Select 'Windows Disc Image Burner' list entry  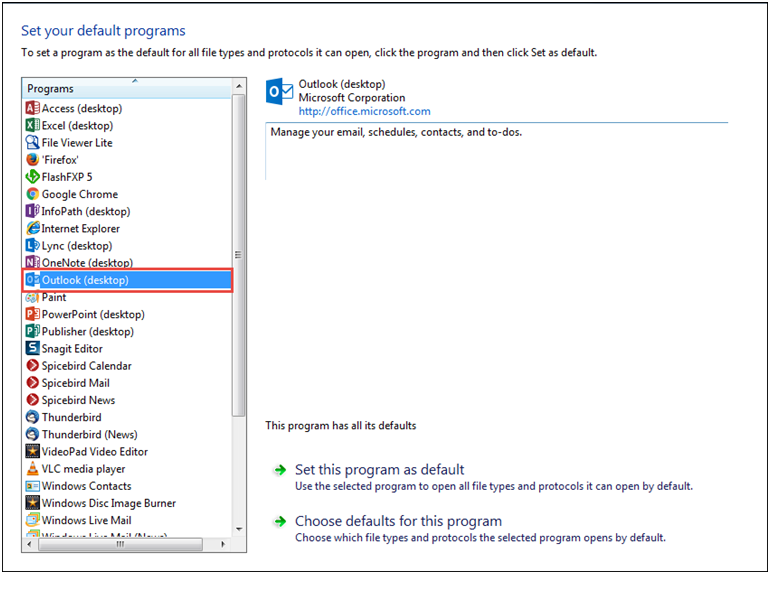coord(108,503)
